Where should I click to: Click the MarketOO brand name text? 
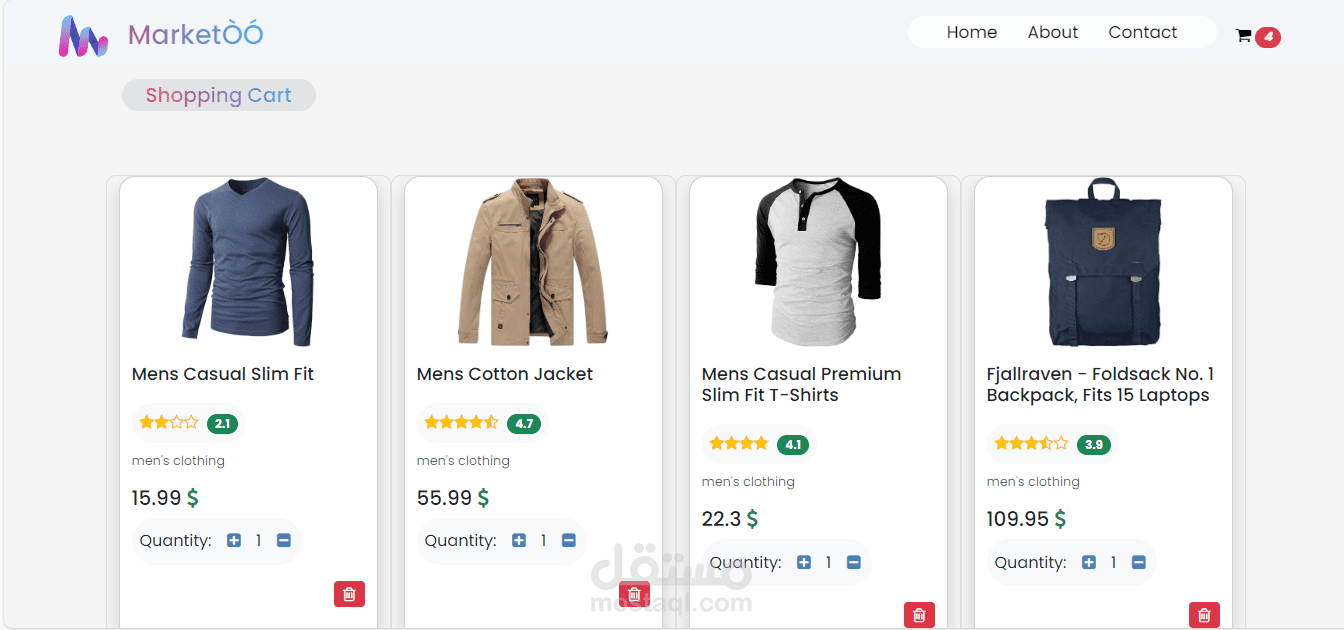point(196,35)
